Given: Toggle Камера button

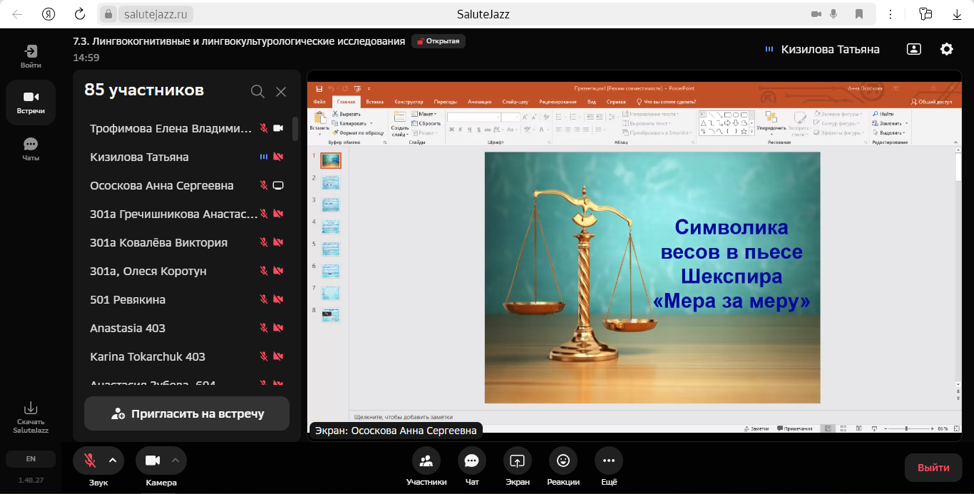Looking at the screenshot, I should 153,460.
